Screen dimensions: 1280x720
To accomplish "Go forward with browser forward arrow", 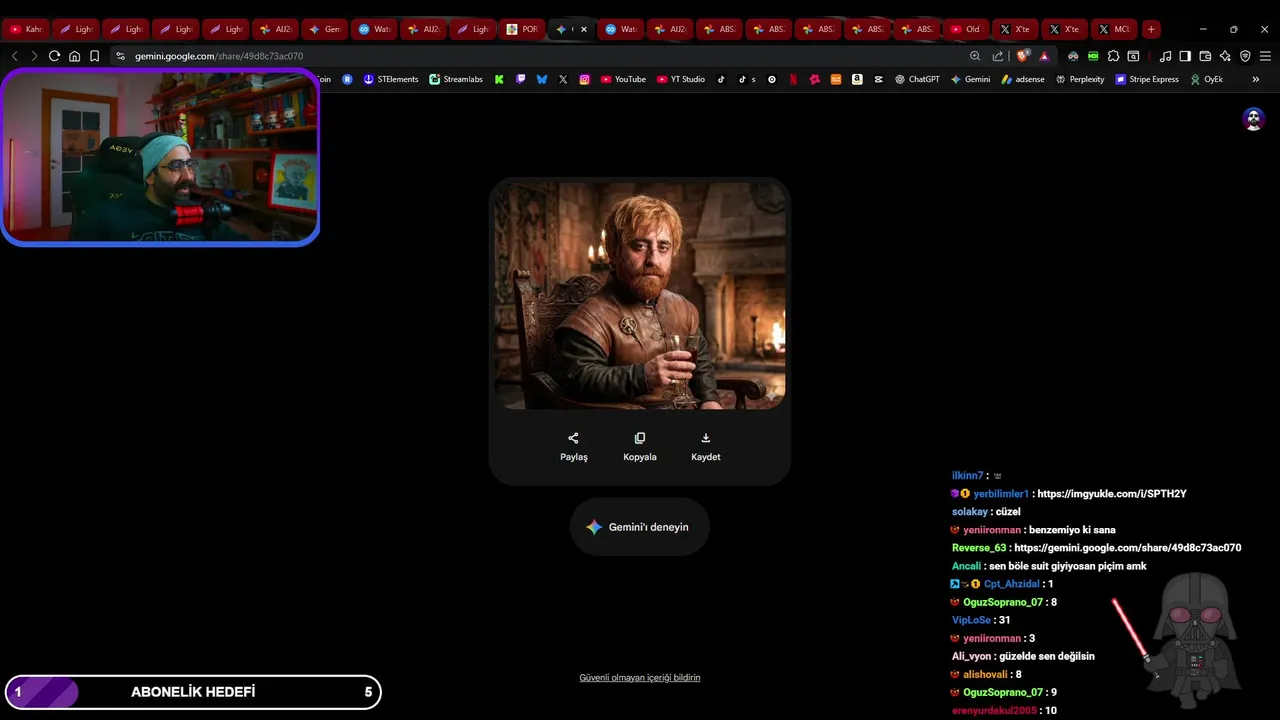I will [34, 56].
